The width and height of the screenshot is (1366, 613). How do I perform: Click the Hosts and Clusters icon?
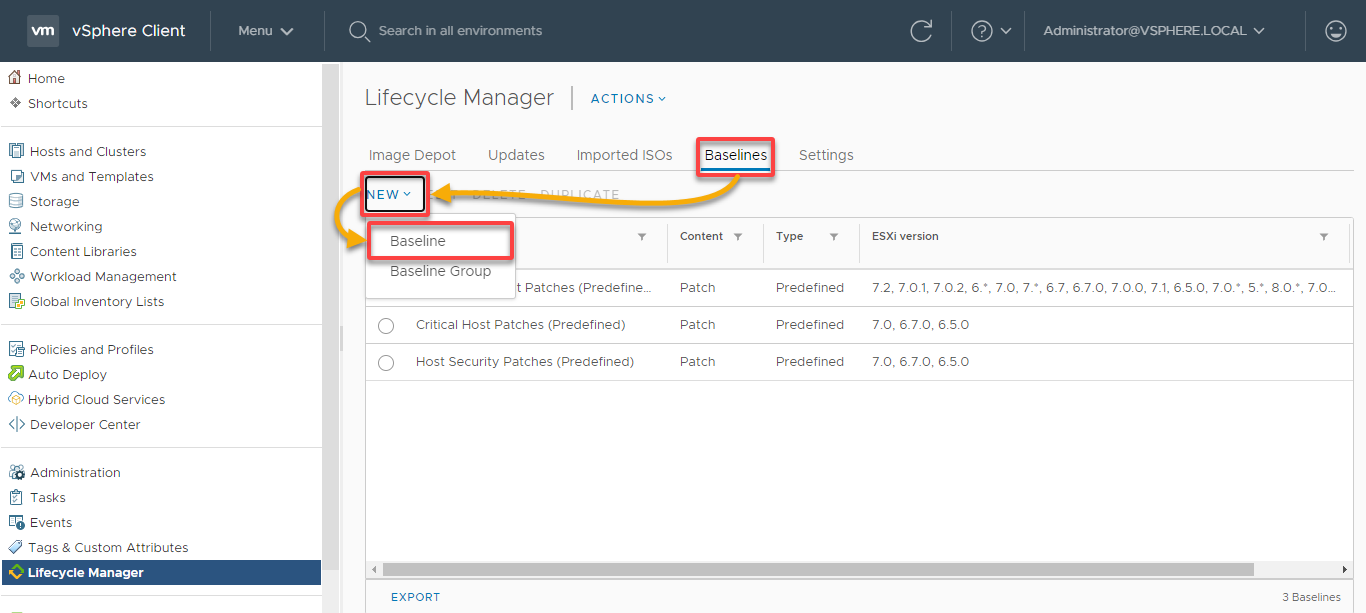tap(16, 151)
